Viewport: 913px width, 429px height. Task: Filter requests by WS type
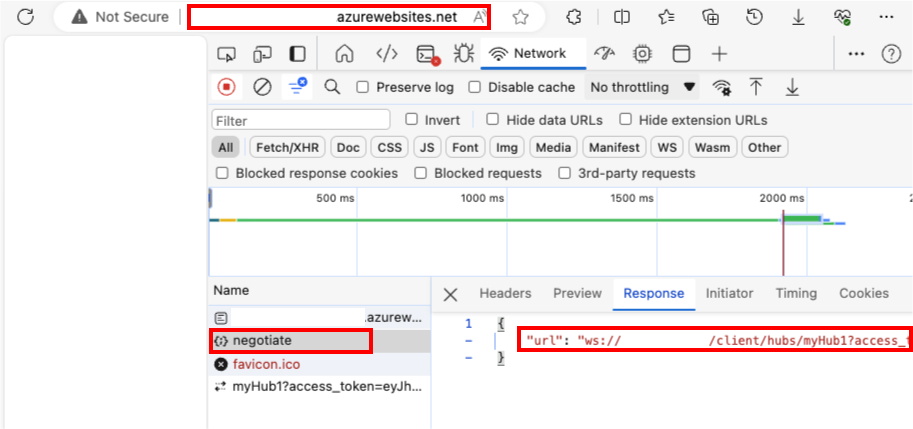point(667,147)
